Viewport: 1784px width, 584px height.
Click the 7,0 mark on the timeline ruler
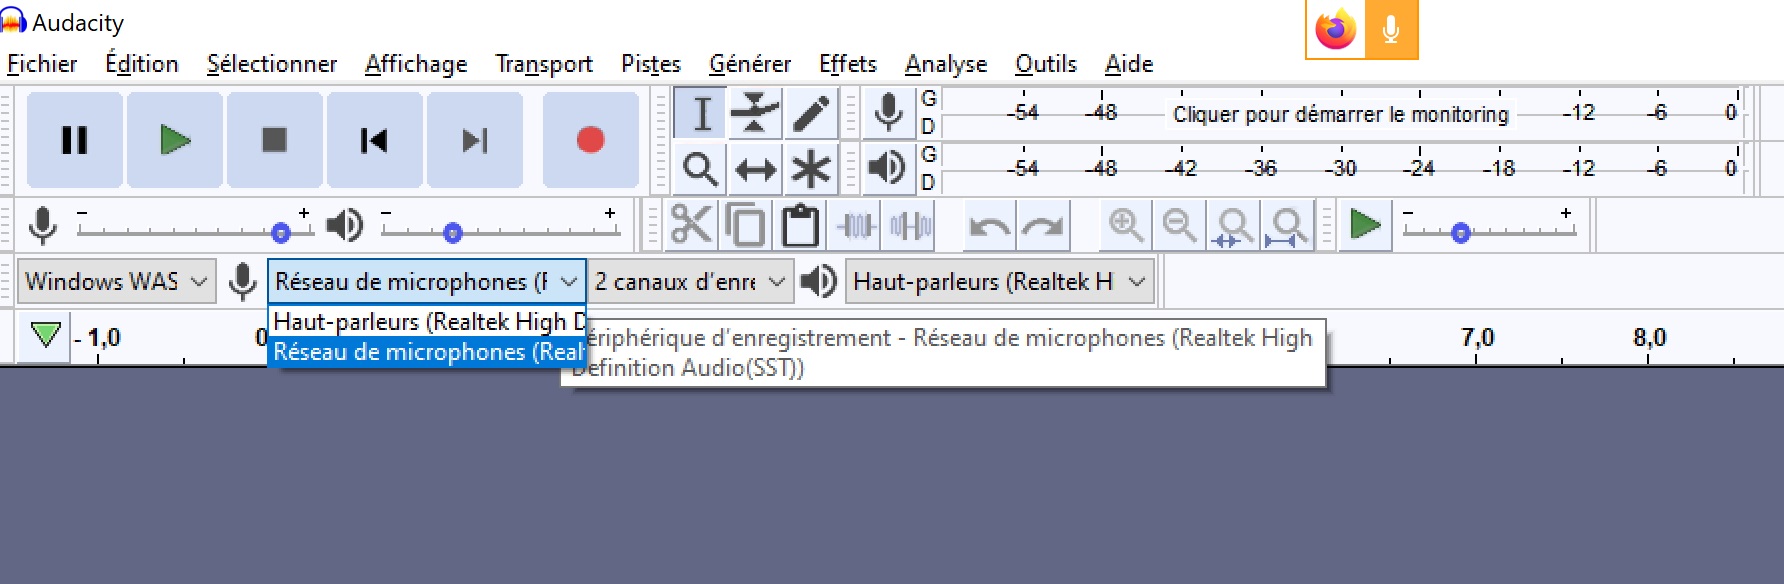point(1477,337)
